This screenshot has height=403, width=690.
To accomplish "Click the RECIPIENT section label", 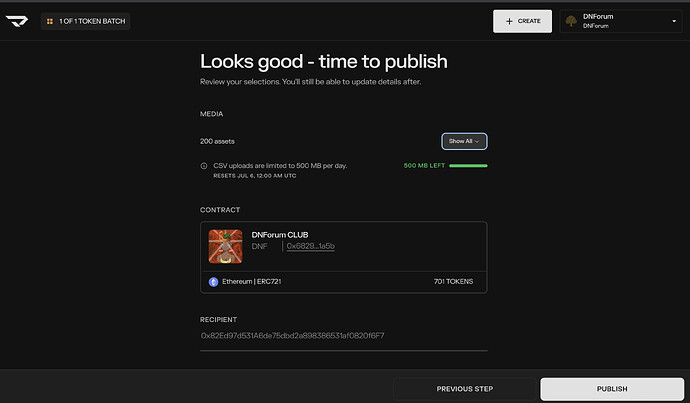I will point(218,320).
